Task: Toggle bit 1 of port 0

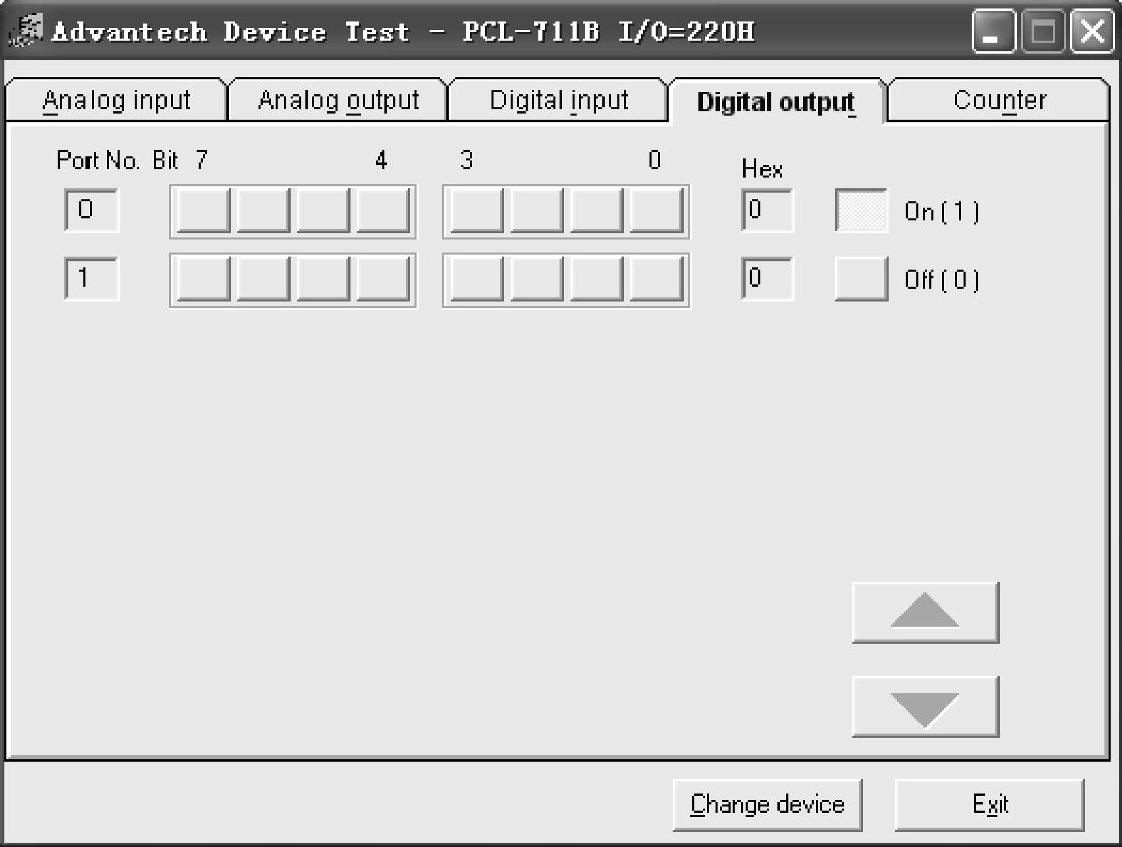Action: tap(597, 211)
